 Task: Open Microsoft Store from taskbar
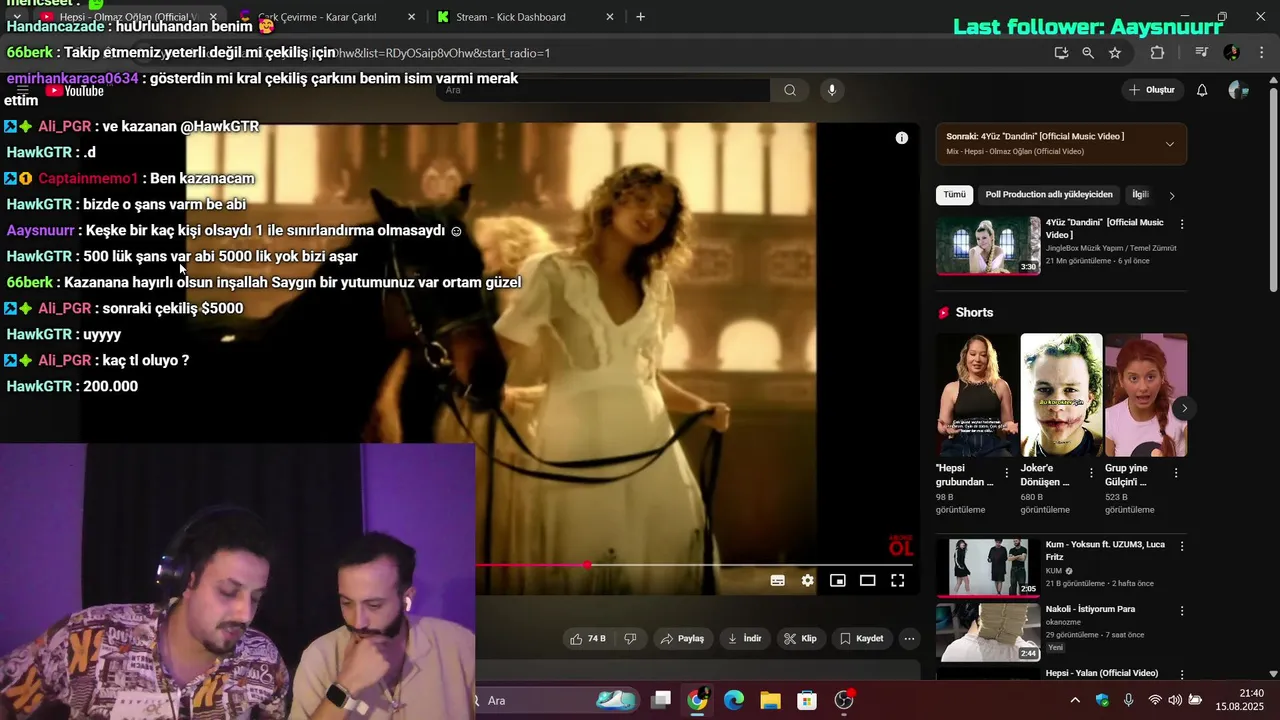pos(807,700)
